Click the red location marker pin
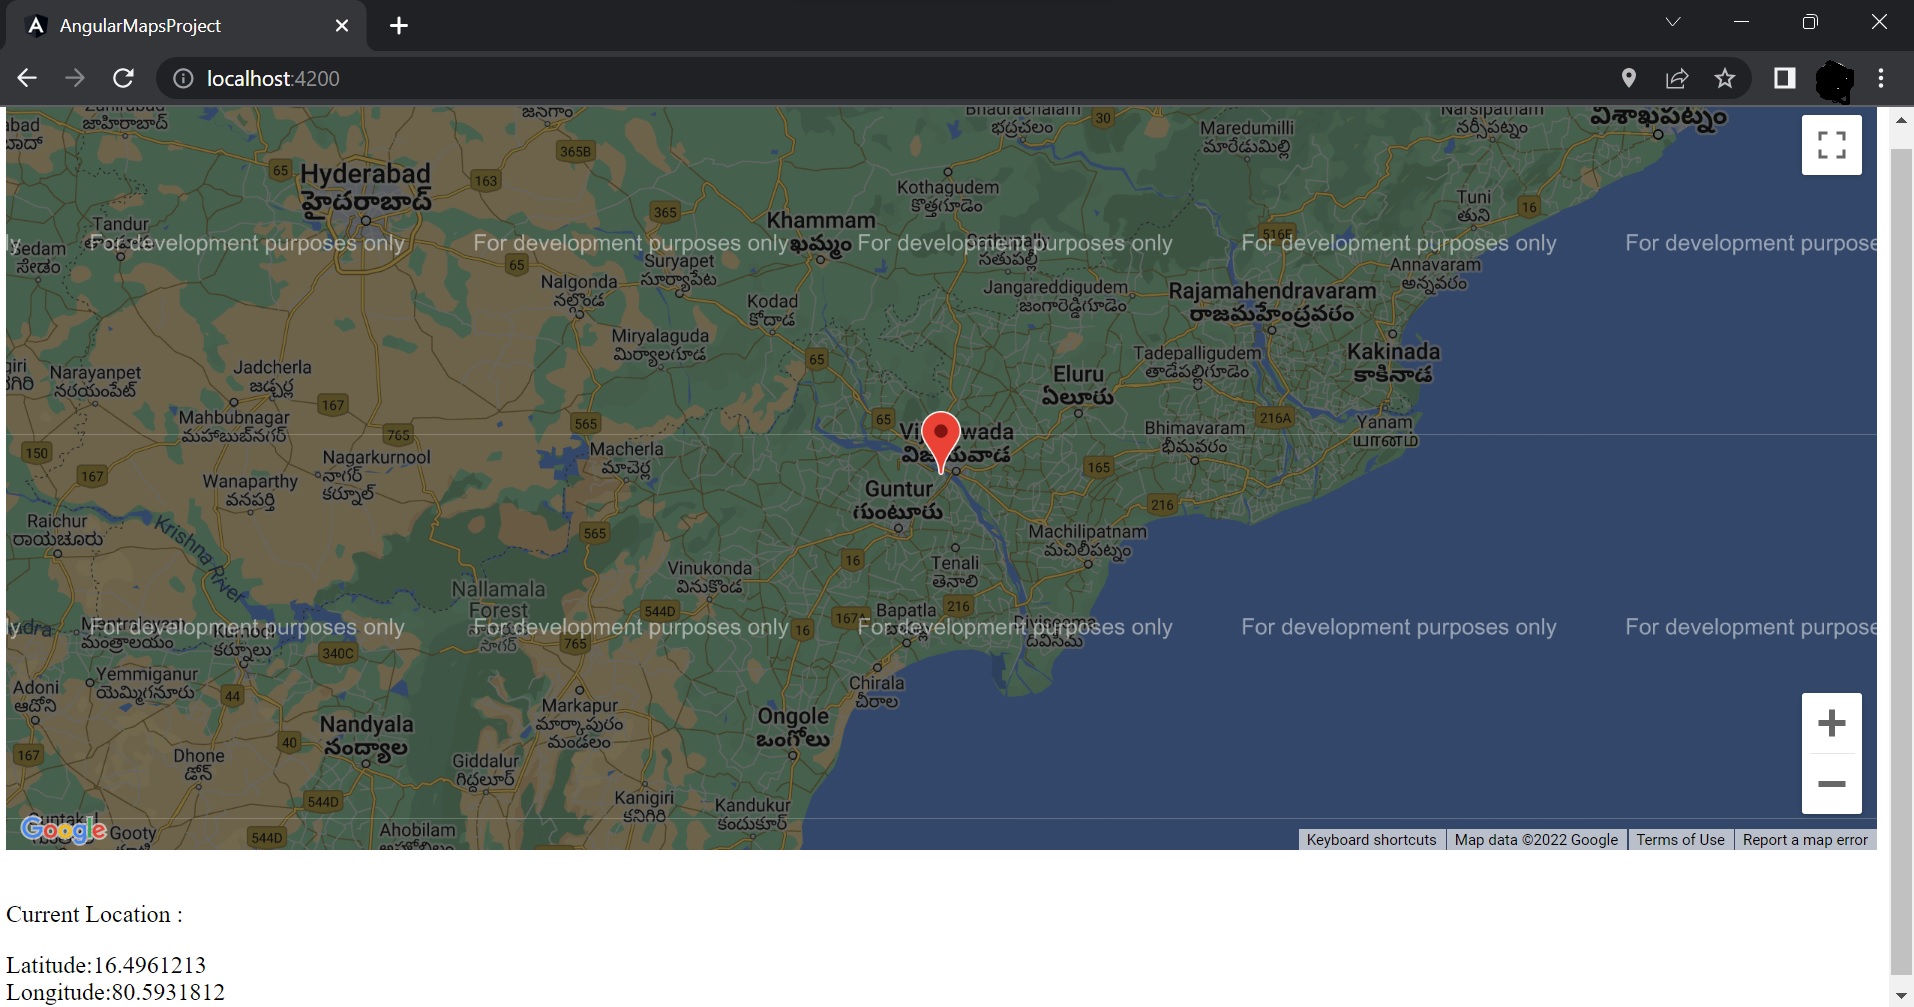 (940, 436)
